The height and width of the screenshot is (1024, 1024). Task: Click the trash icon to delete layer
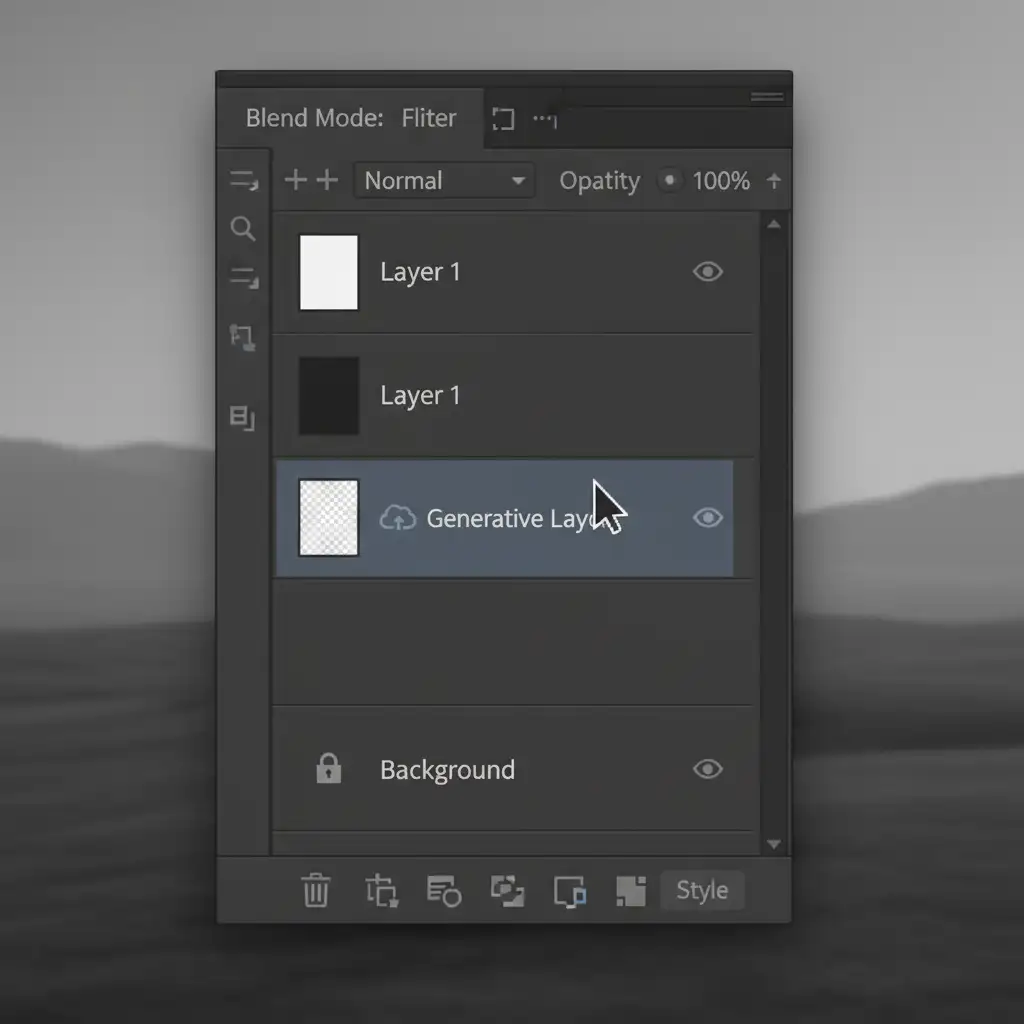316,890
